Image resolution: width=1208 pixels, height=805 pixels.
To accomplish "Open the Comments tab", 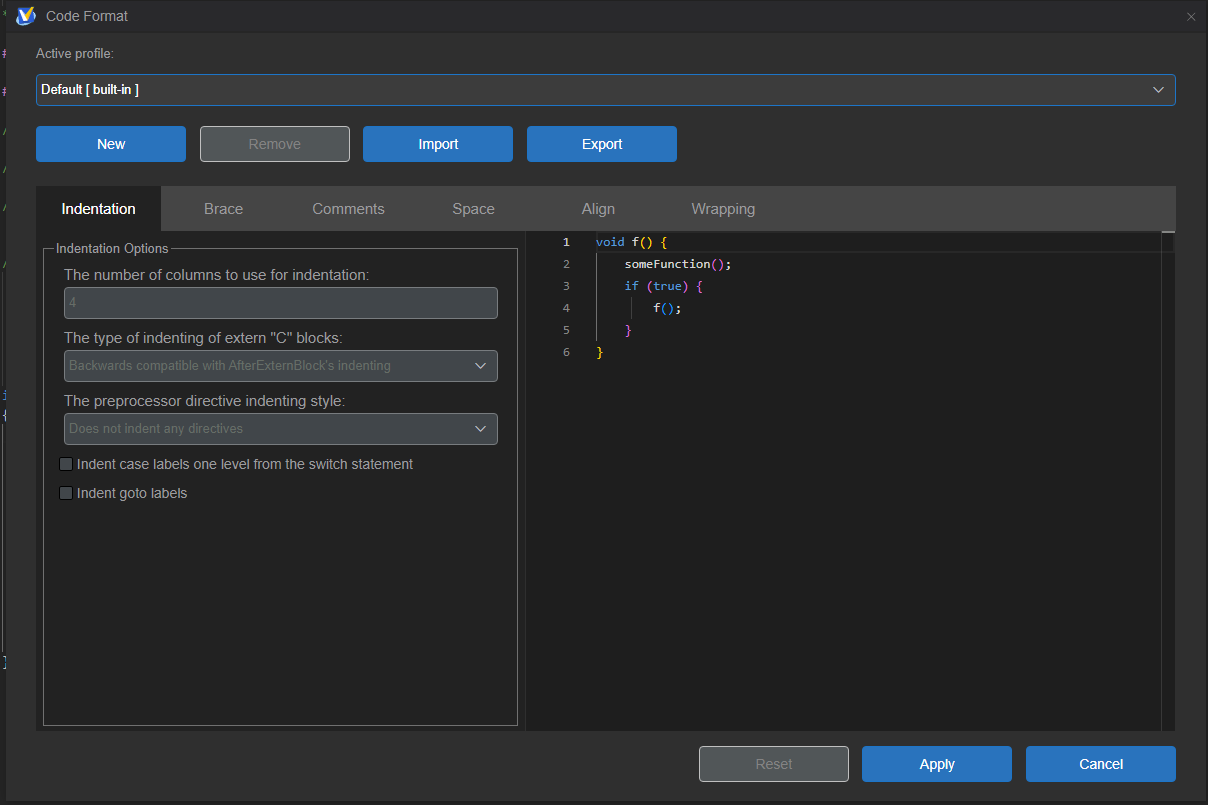I will coord(348,209).
